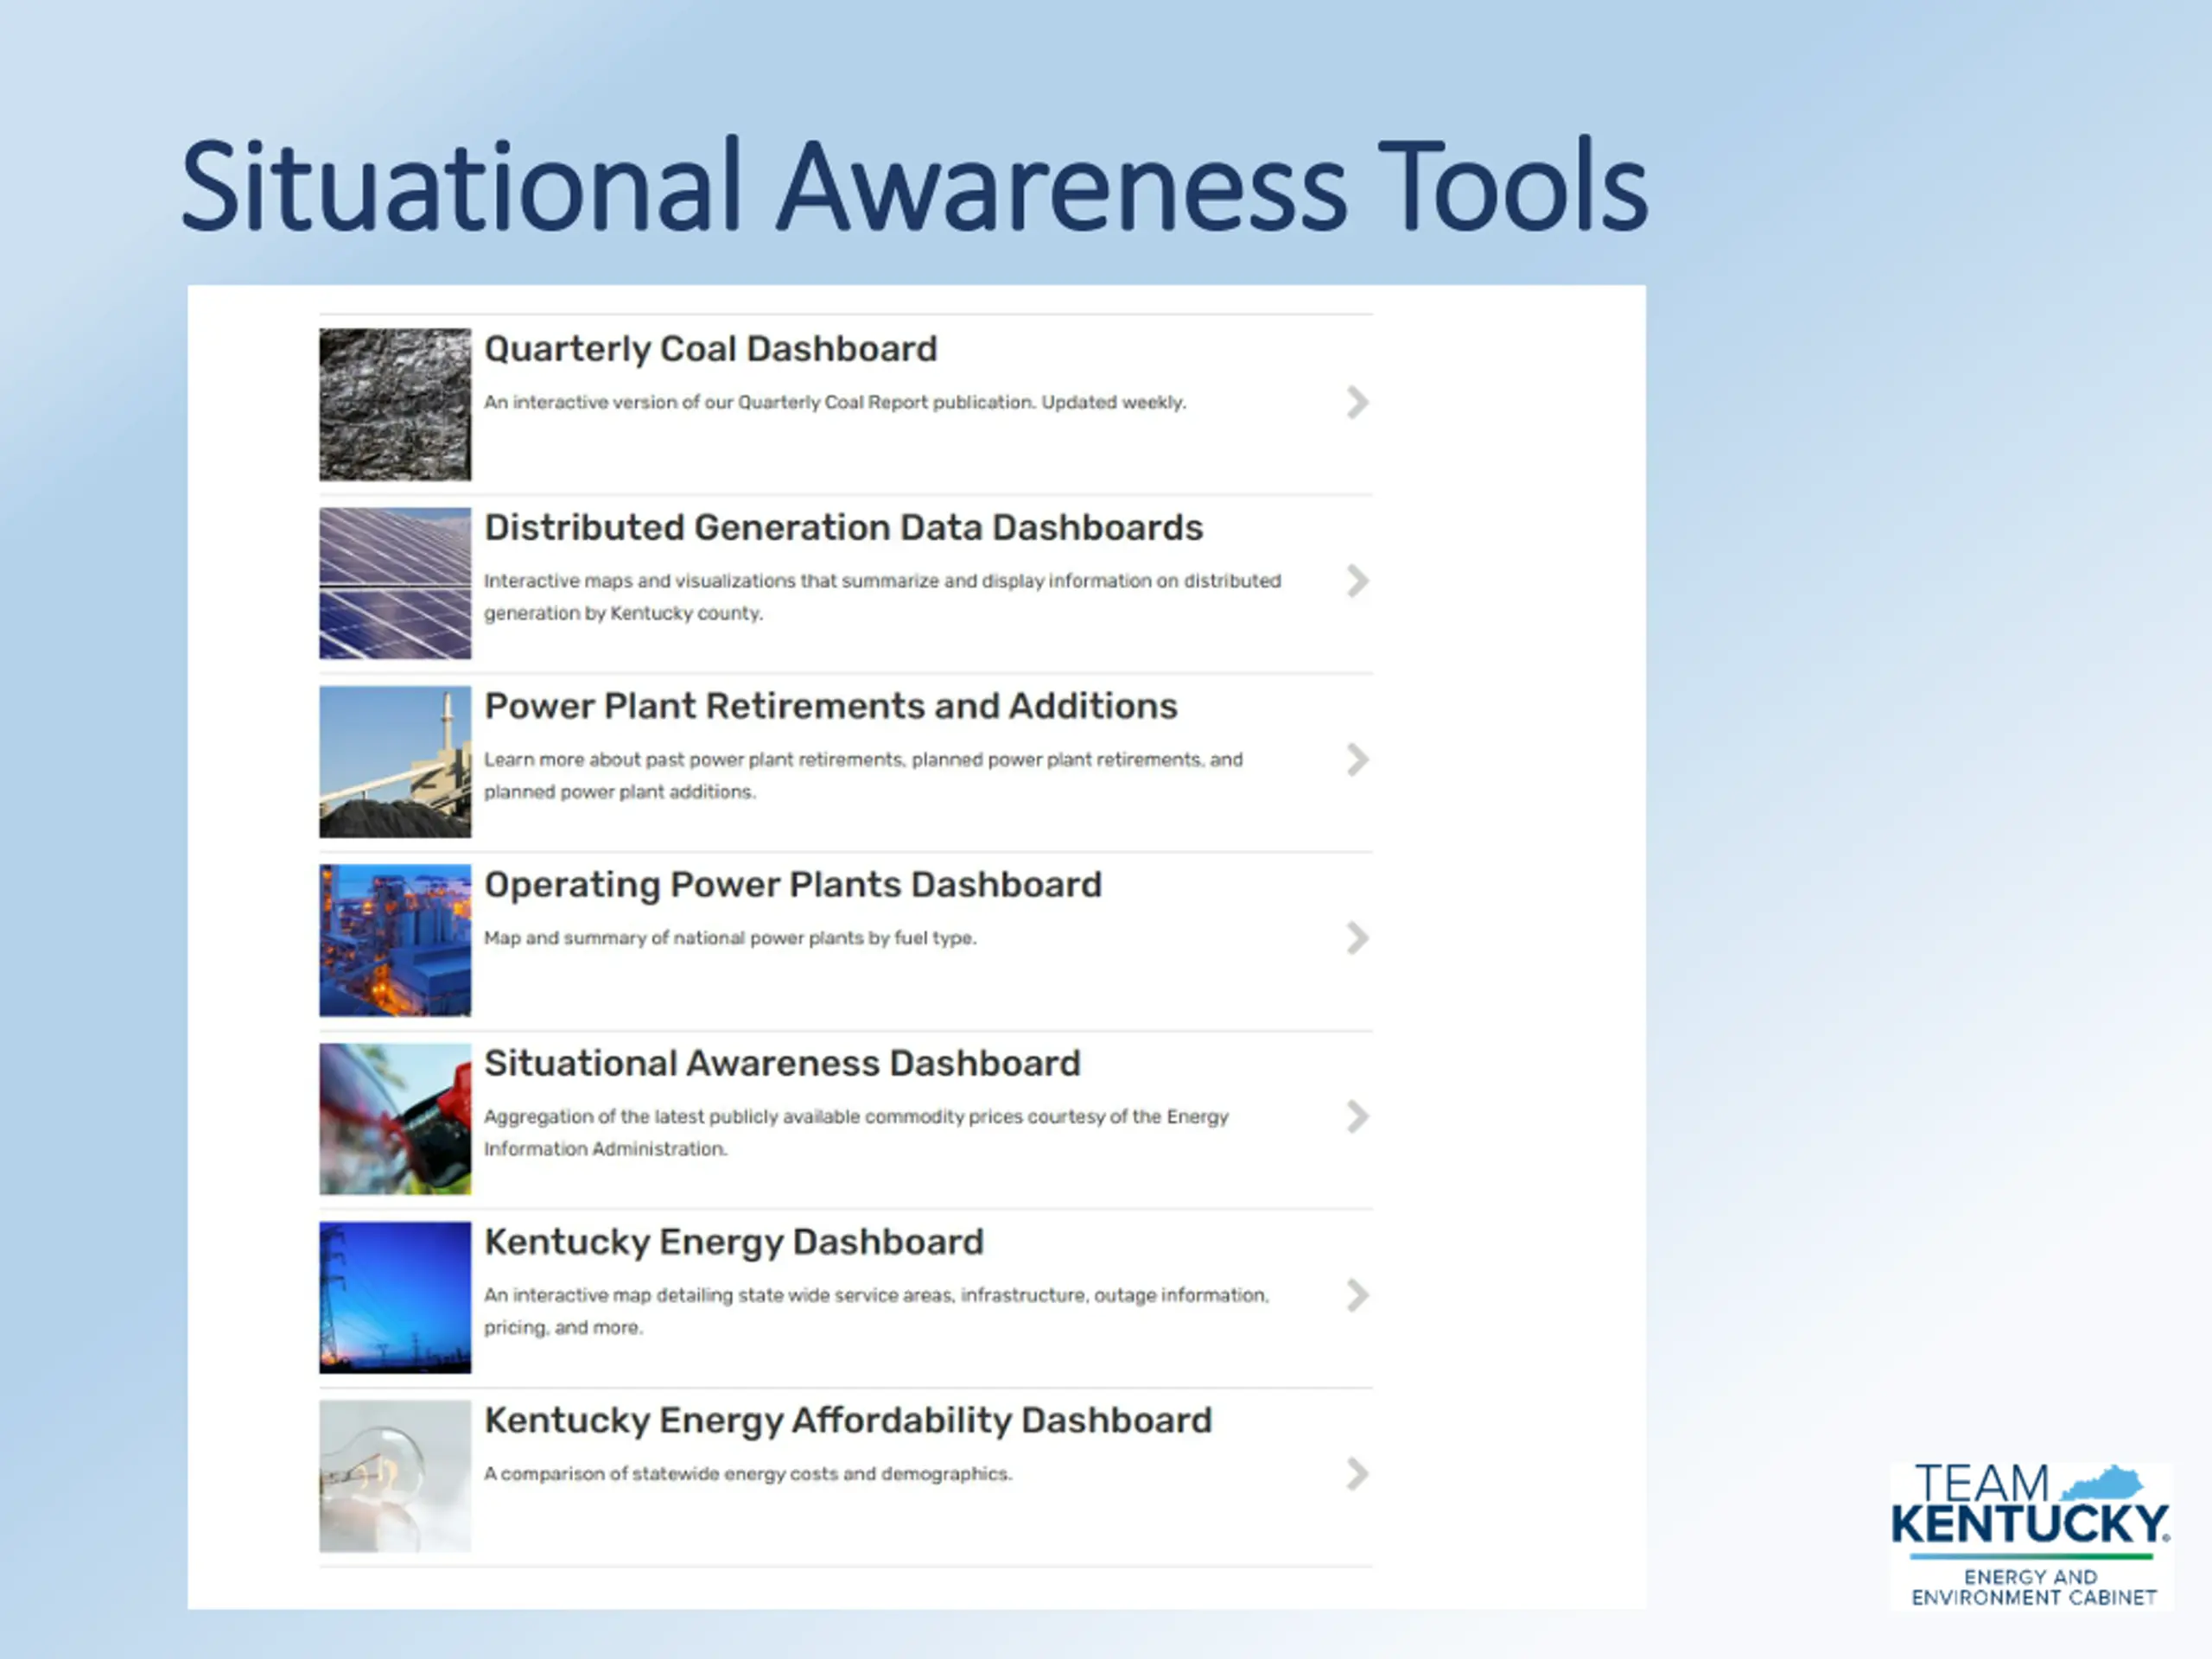Click the solar panels thumbnail image
This screenshot has width=2212, height=1659.
pos(395,583)
